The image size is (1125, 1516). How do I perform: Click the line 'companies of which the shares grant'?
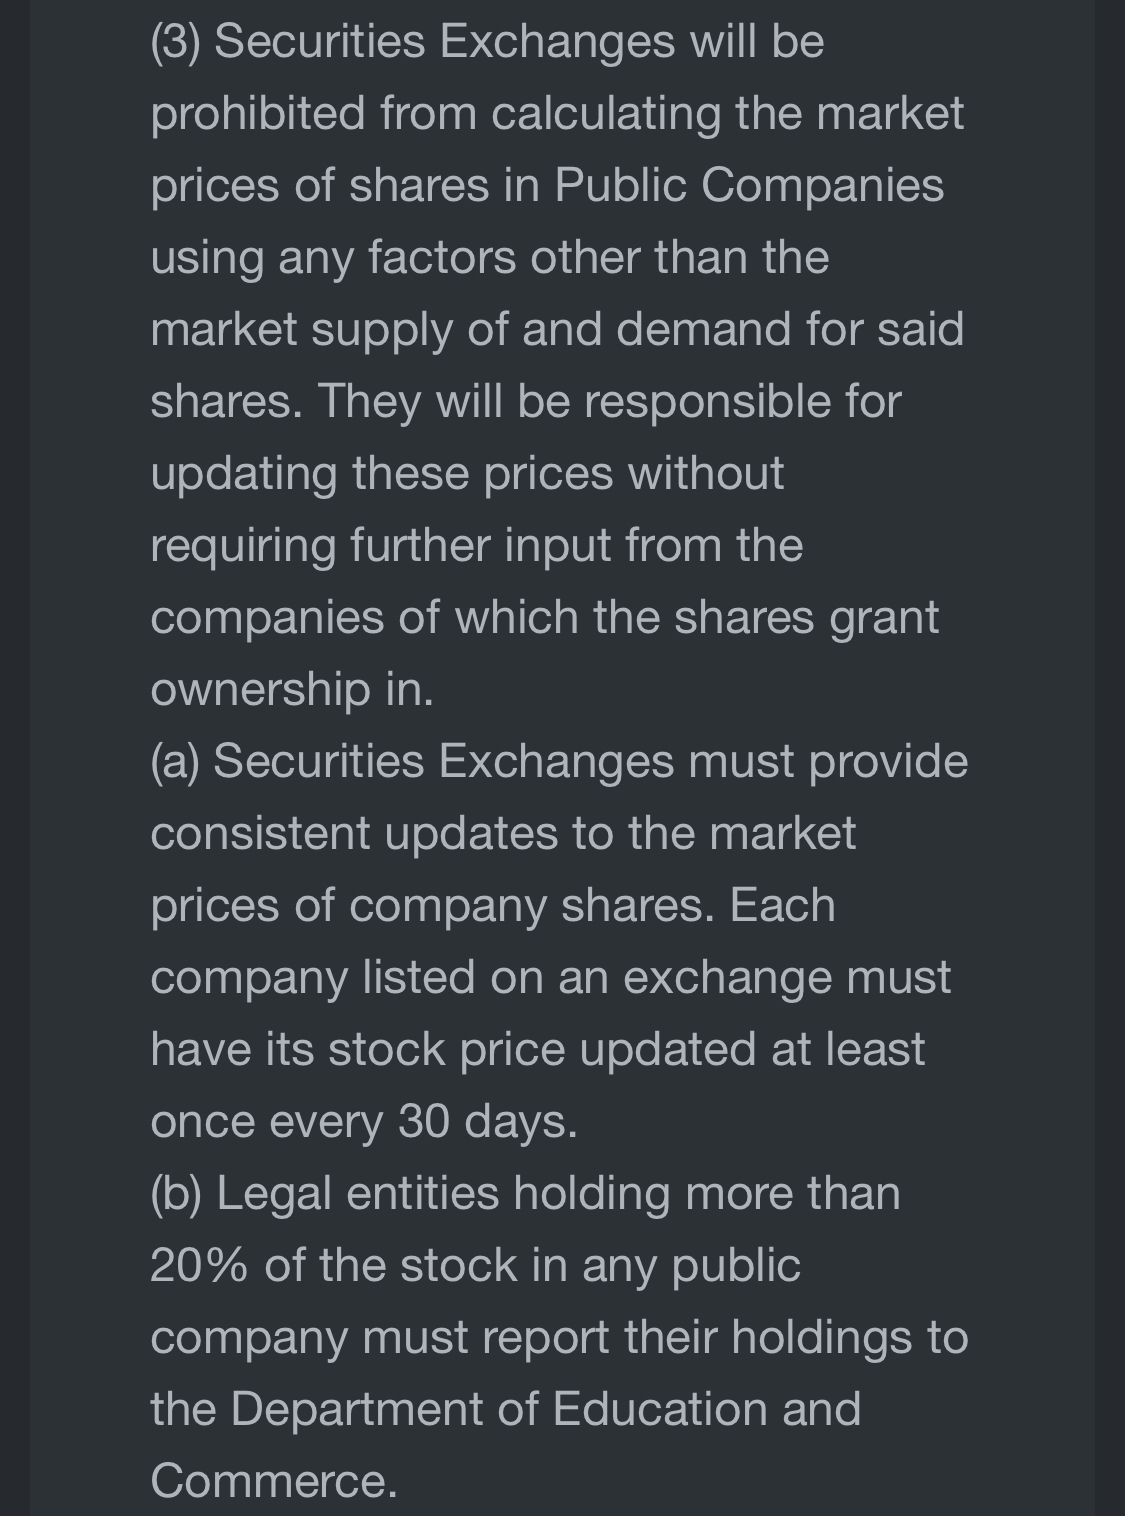[545, 617]
